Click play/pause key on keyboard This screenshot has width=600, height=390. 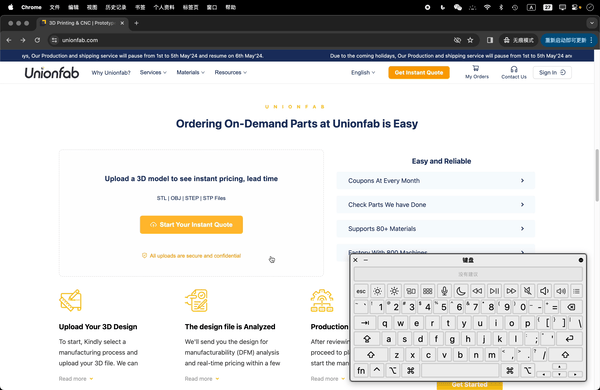tap(494, 291)
